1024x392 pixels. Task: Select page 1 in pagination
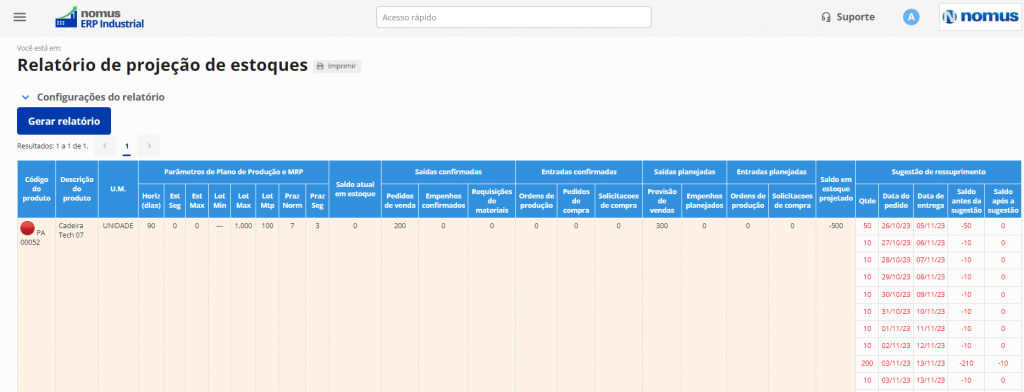pos(127,146)
